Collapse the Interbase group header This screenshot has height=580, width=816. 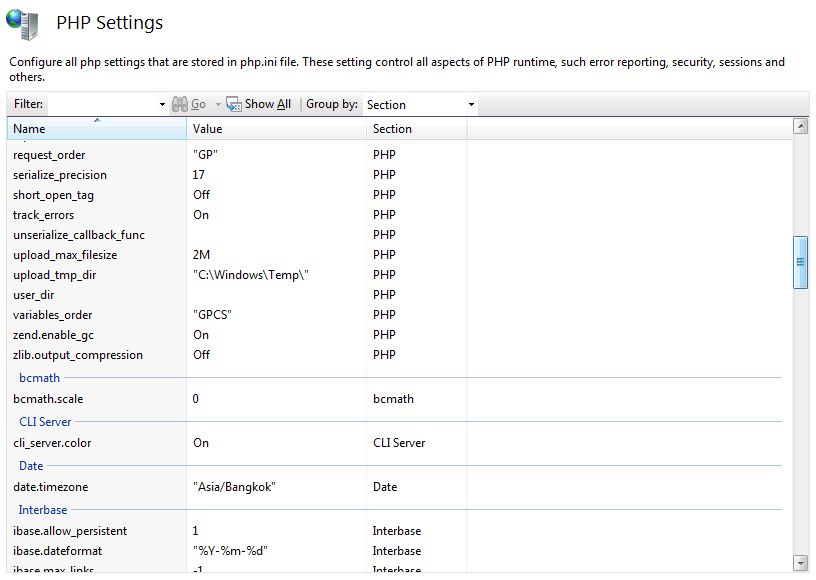pos(43,510)
